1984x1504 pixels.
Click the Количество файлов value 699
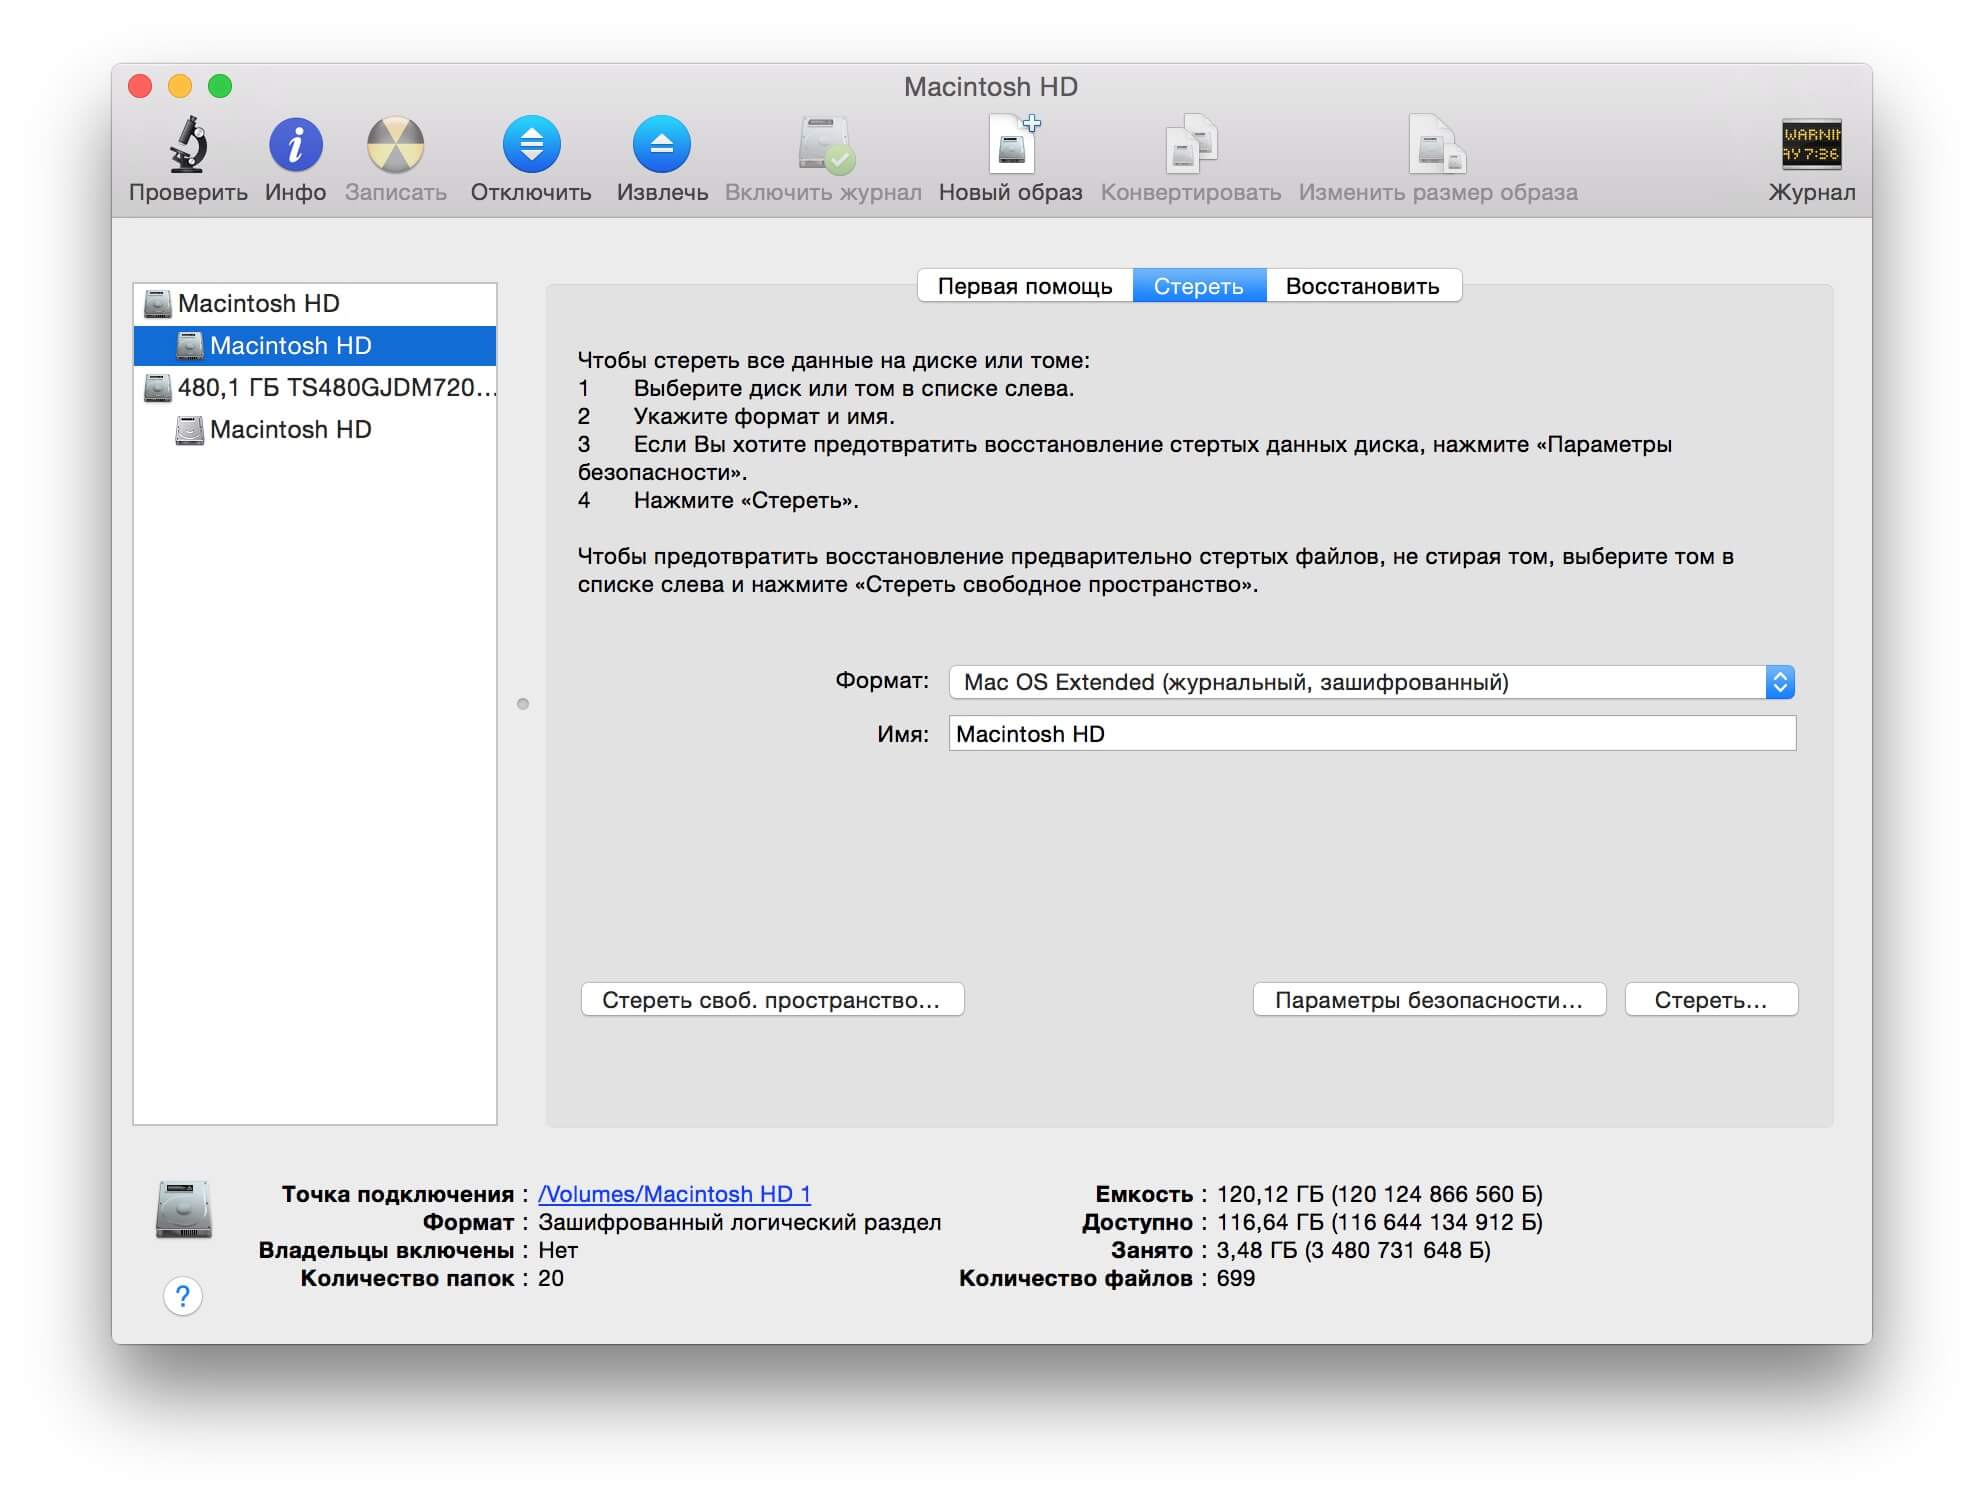click(x=1235, y=1278)
